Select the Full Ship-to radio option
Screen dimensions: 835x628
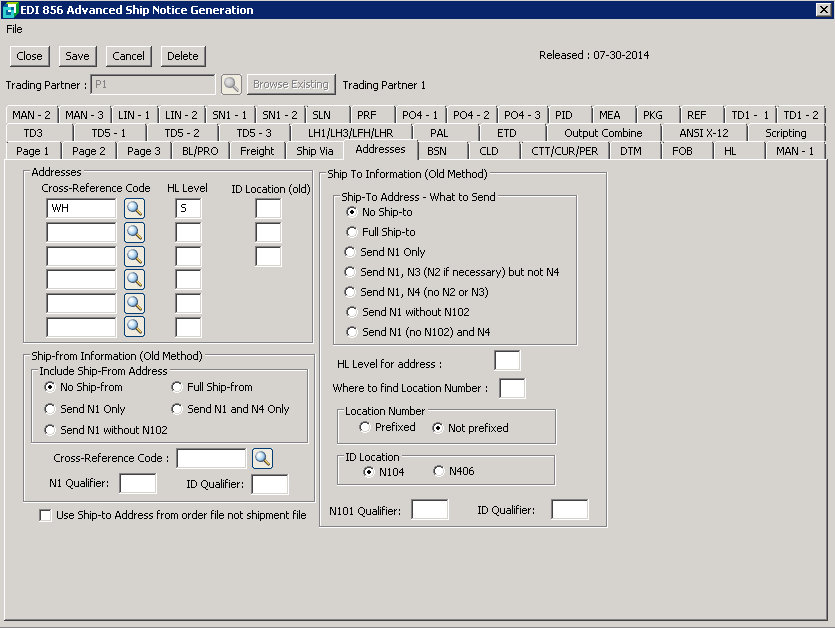click(351, 232)
